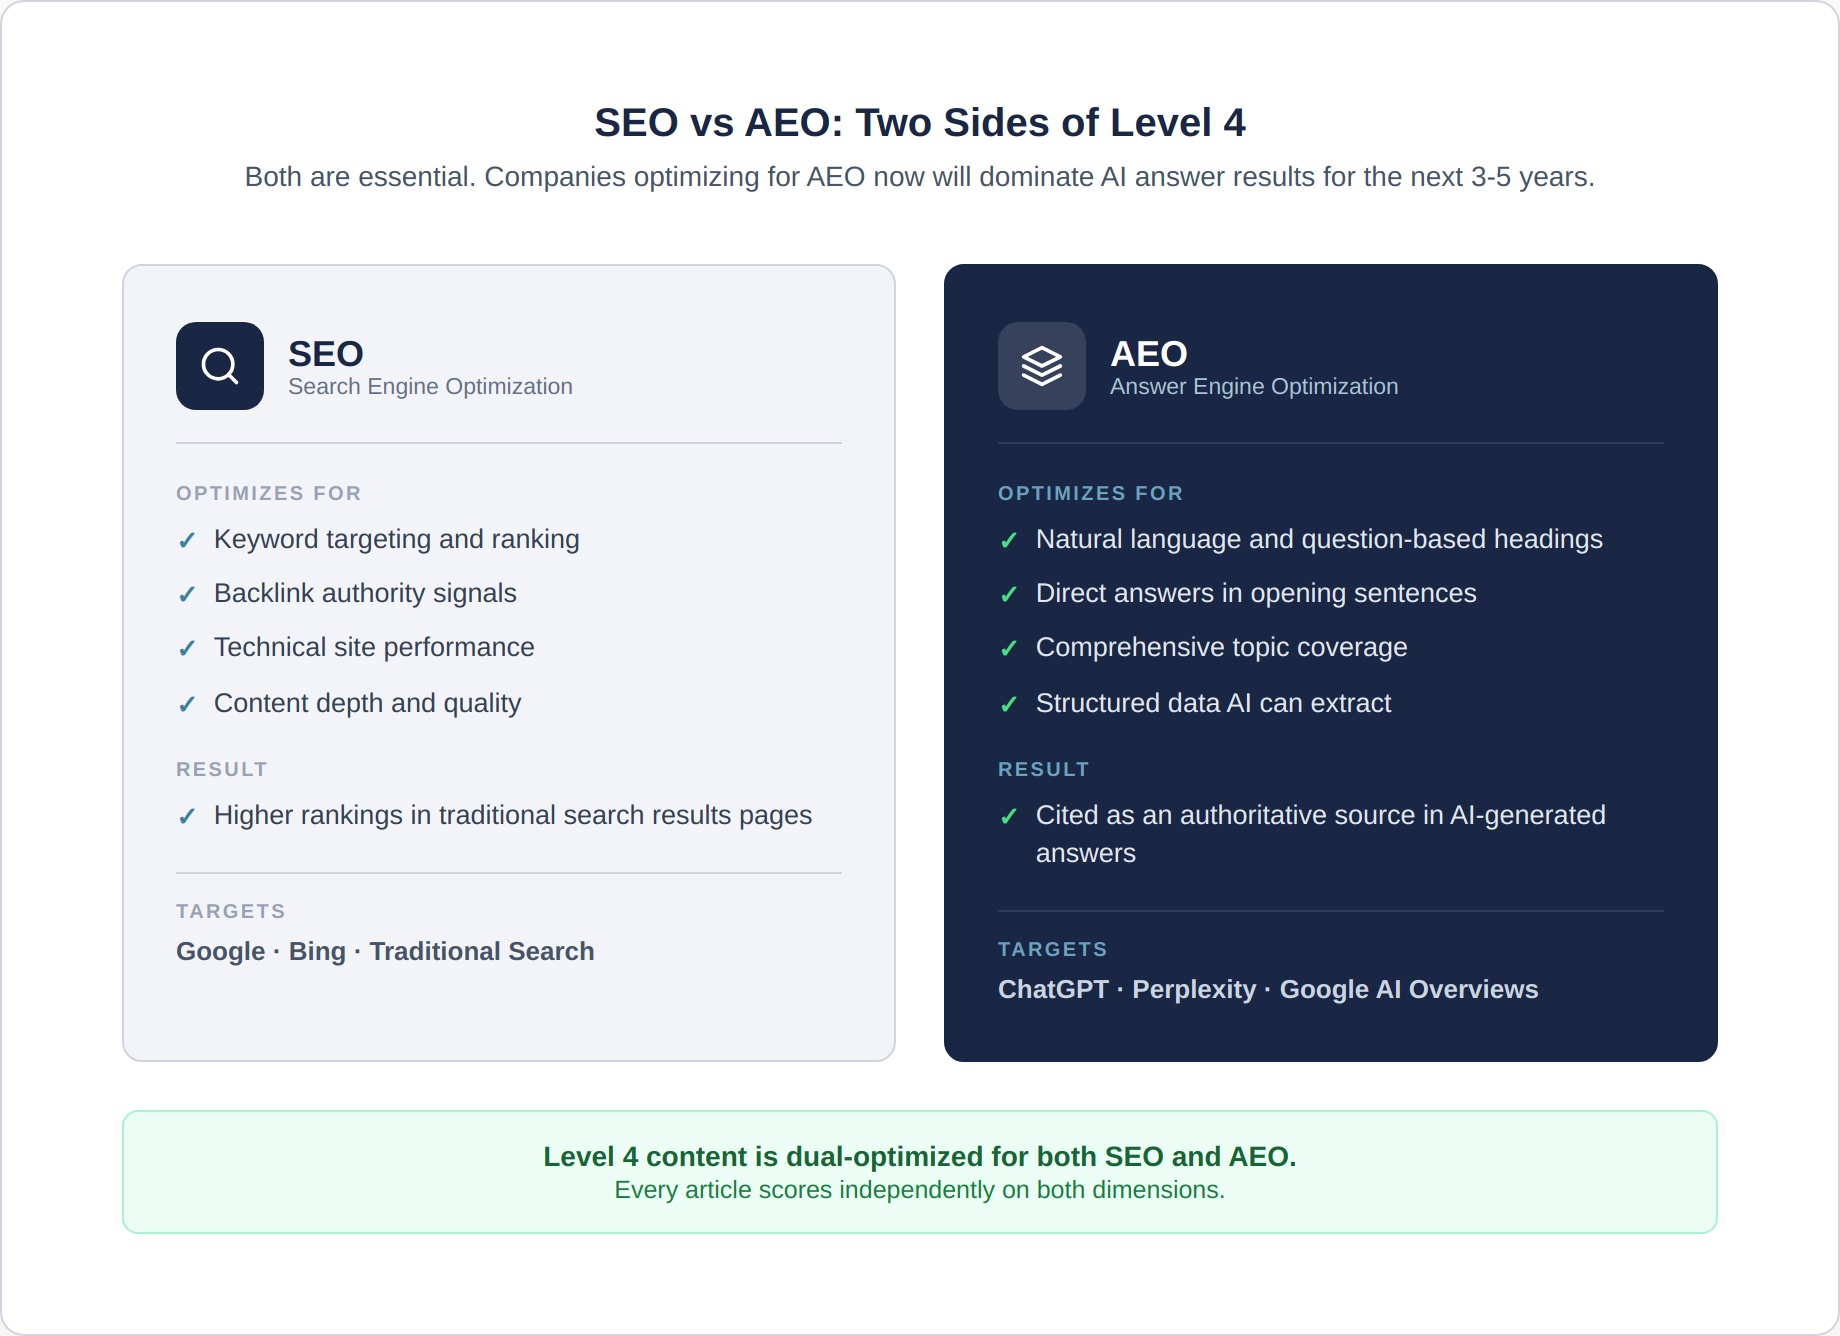Click the main title SEO vs AEO
Image resolution: width=1840 pixels, height=1336 pixels.
point(919,123)
